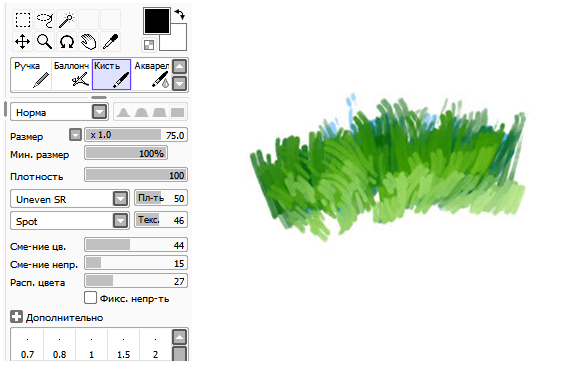Viewport: 574px width, 365px height.
Task: Click the Сме-ние цв. 44 slider
Action: pyautogui.click(x=136, y=245)
